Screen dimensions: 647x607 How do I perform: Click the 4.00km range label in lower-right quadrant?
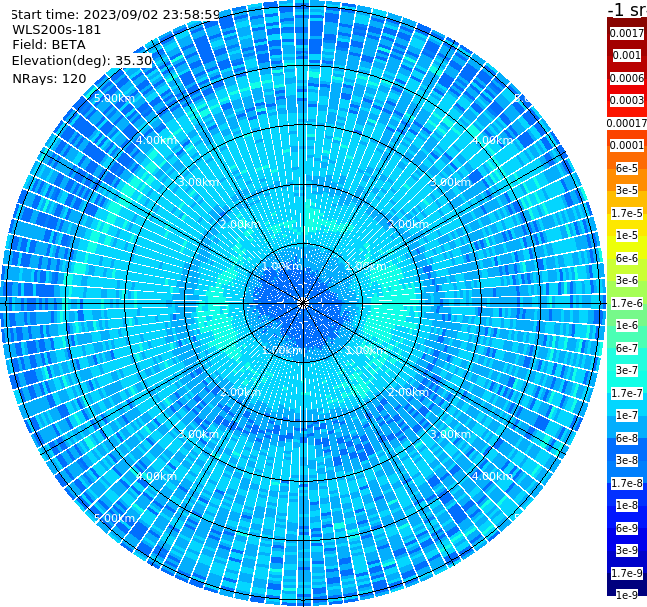click(x=492, y=476)
